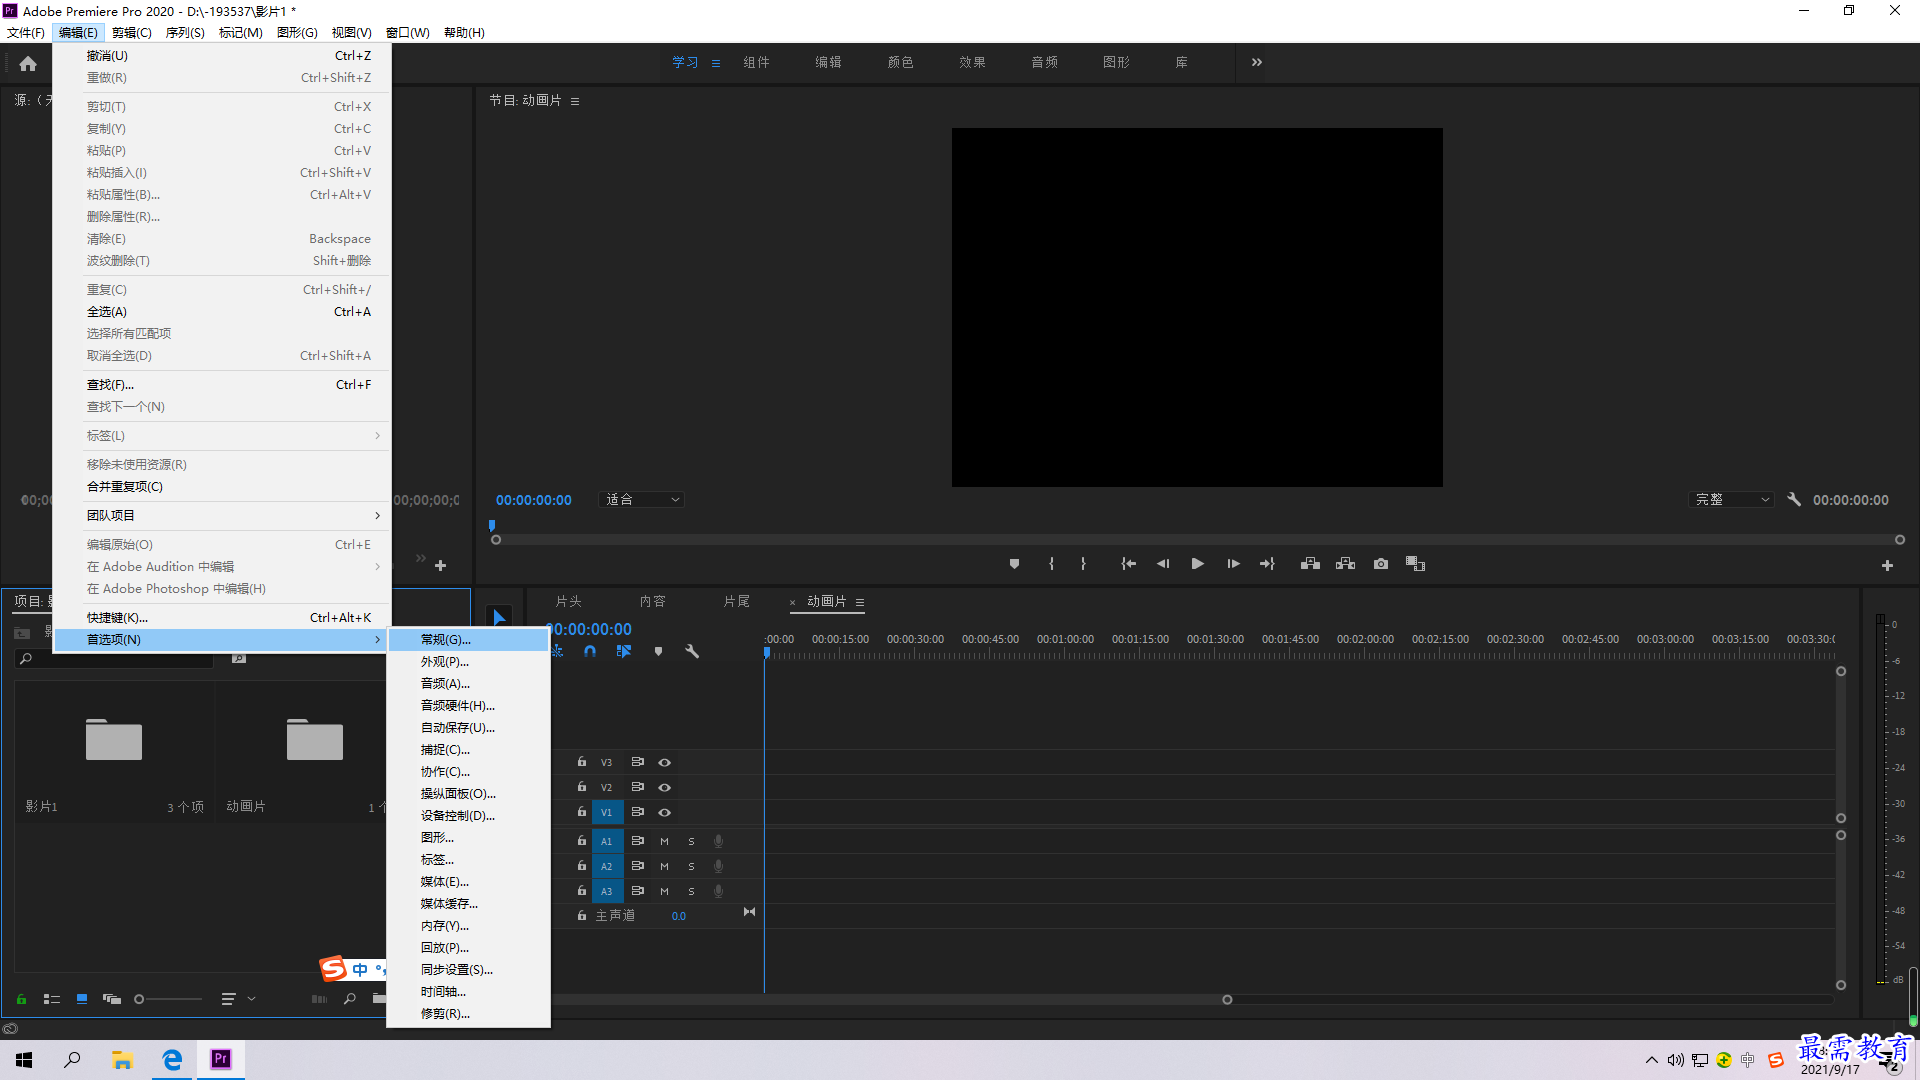Screen dimensions: 1920x1080
Task: Switch project panel to icon view
Action: click(x=82, y=999)
